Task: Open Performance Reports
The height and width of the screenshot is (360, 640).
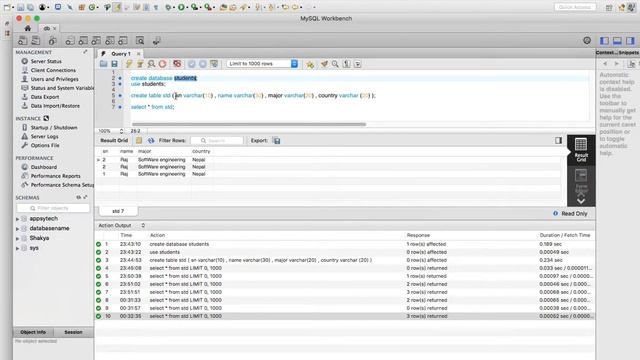Action: 55,176
